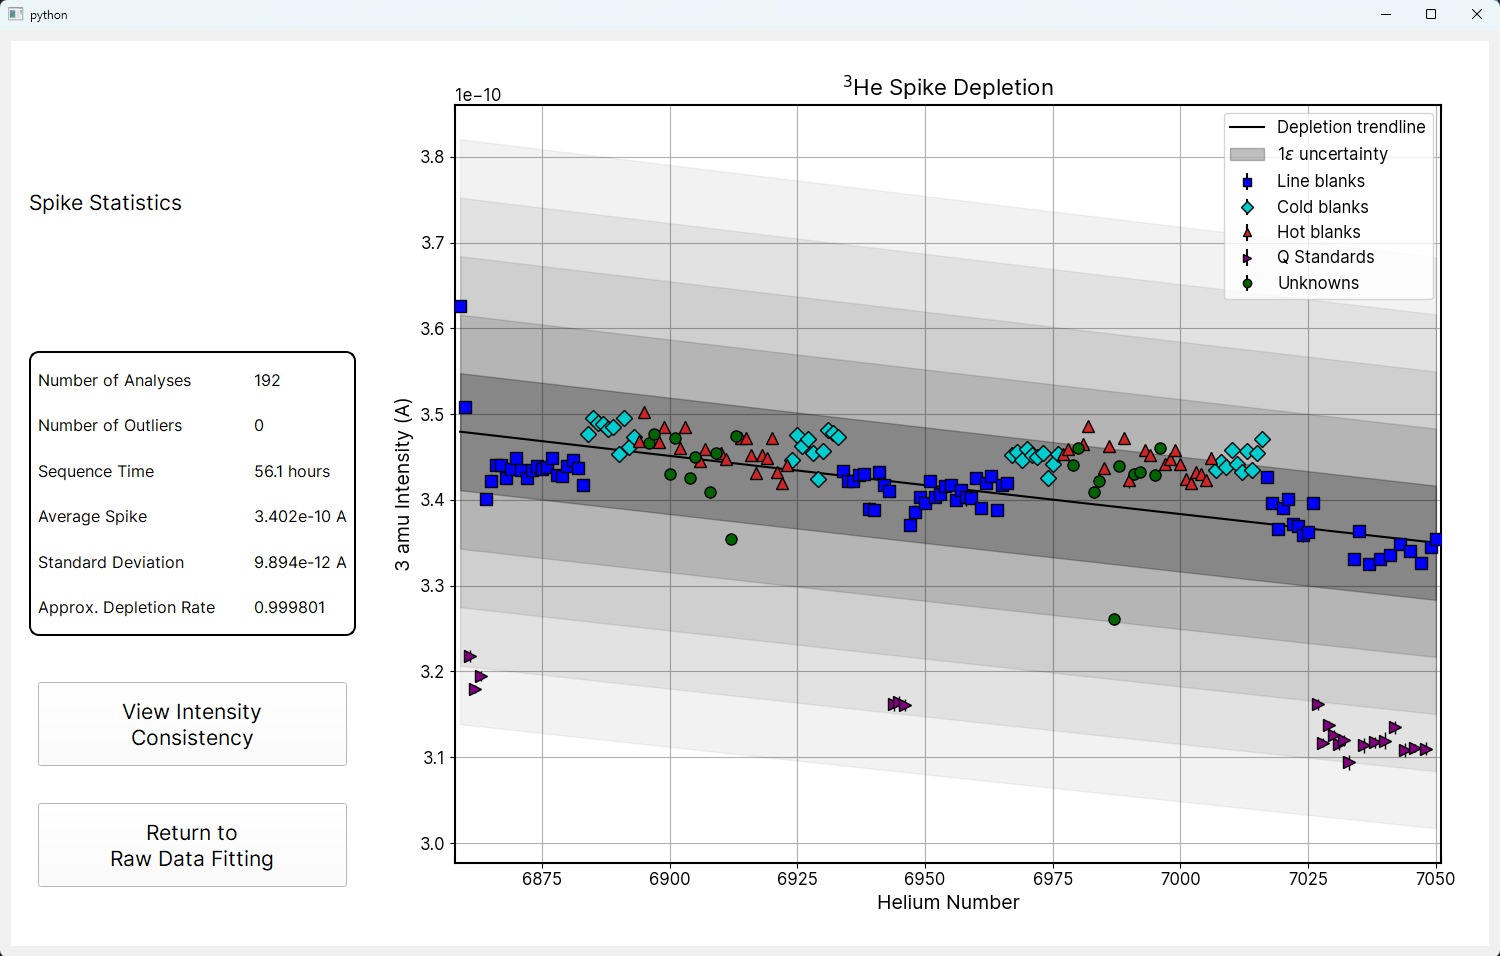Click the 'Depletion trendline' legend text
1500x956 pixels.
(1351, 127)
